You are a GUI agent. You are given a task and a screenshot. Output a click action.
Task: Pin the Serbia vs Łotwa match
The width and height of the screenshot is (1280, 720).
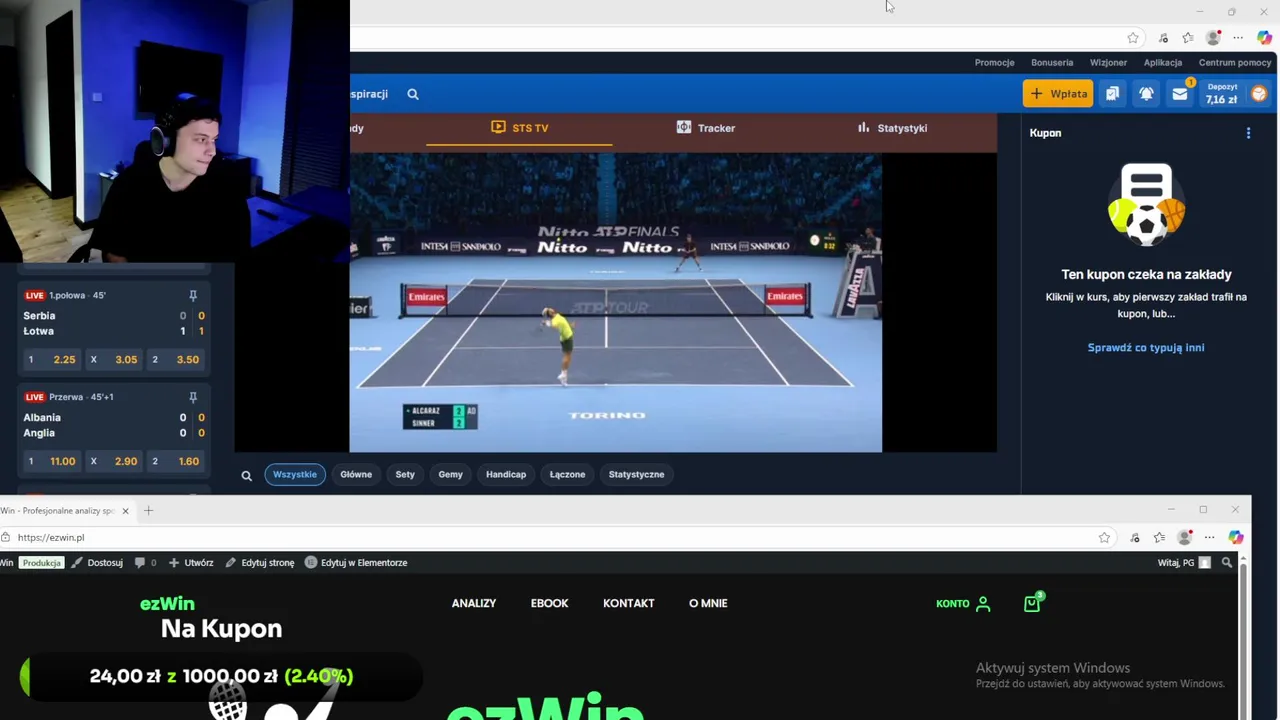193,296
